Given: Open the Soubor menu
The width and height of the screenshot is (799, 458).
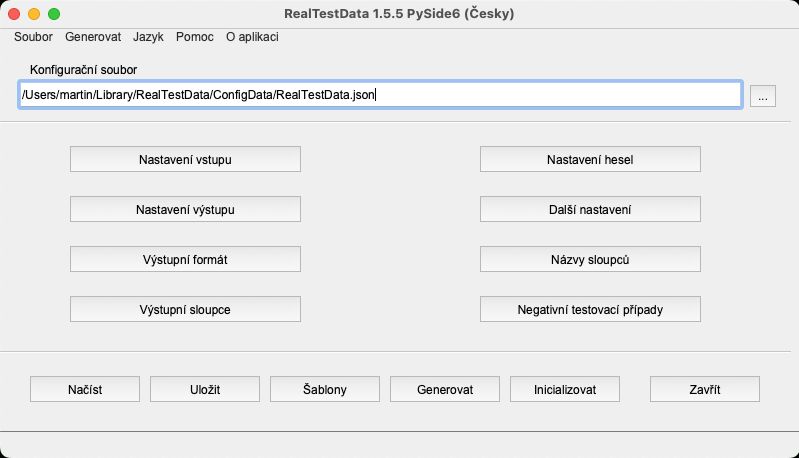Looking at the screenshot, I should 33,37.
